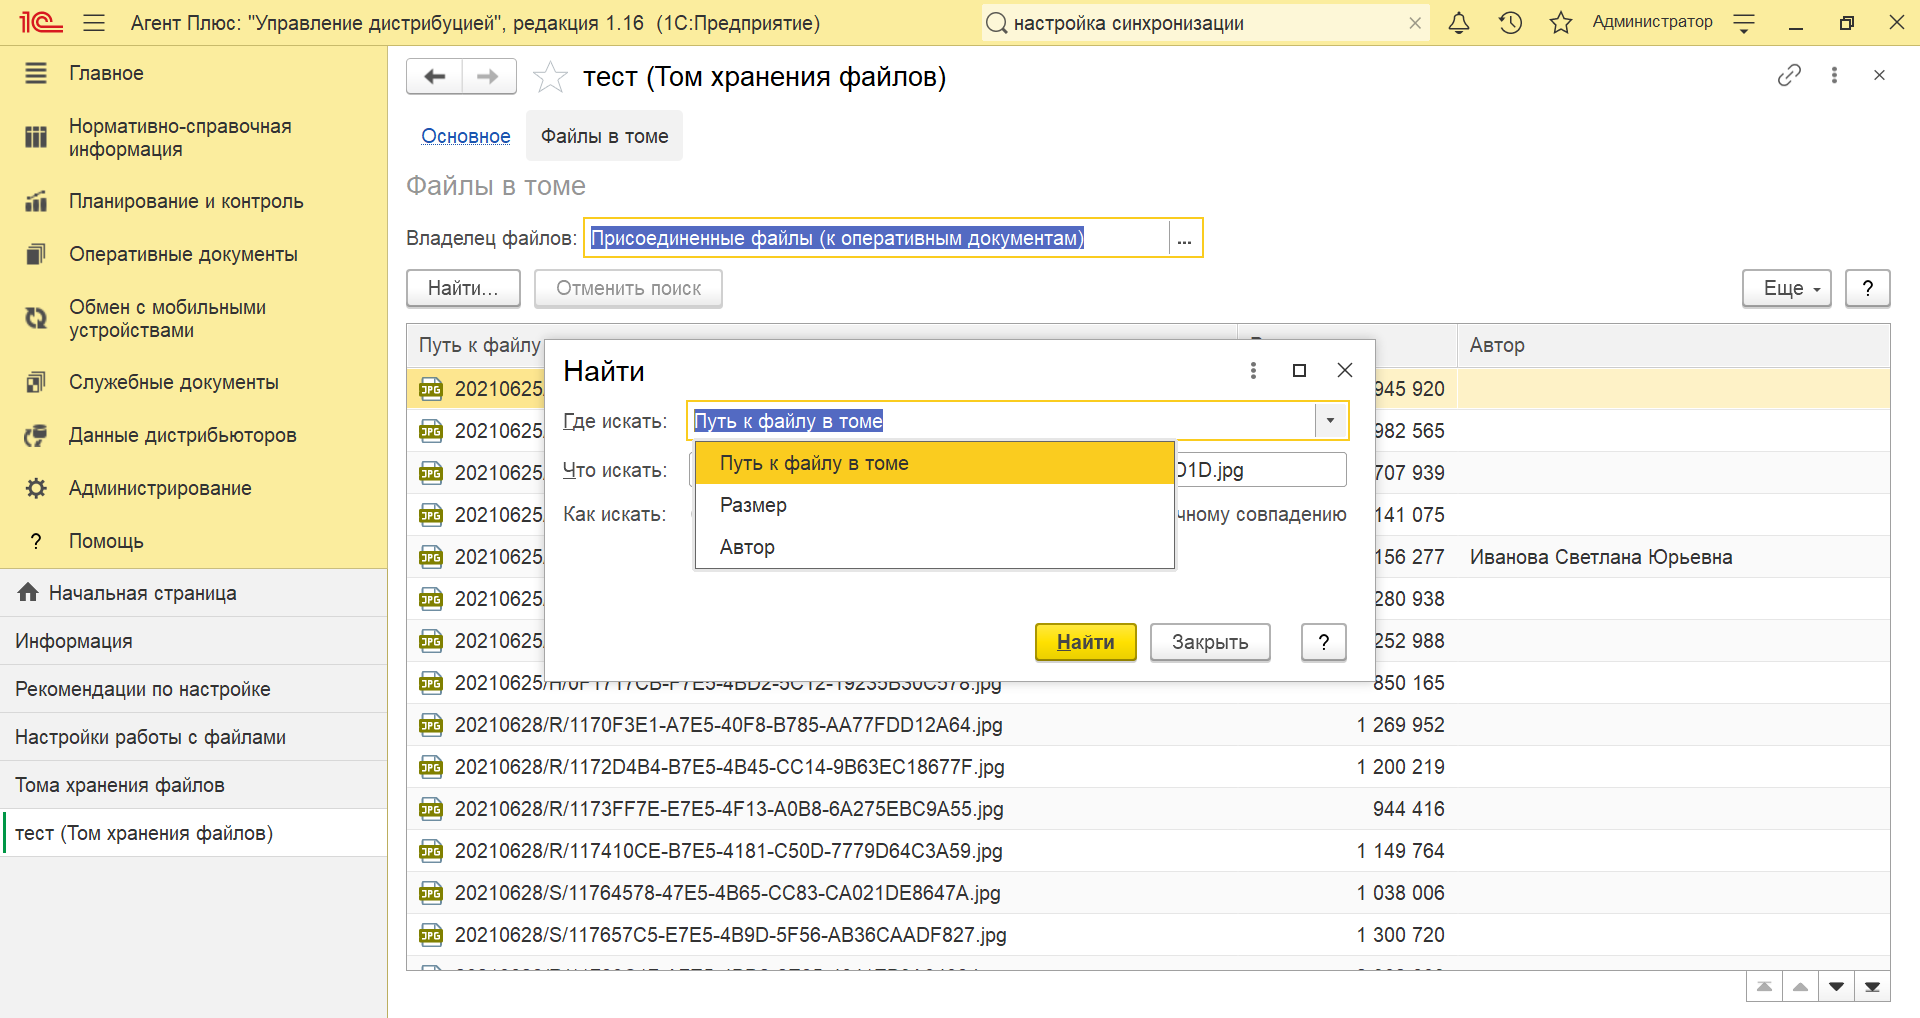Screen dimensions: 1920x1018
Task: Jump to the last list row arrow
Action: [1872, 987]
